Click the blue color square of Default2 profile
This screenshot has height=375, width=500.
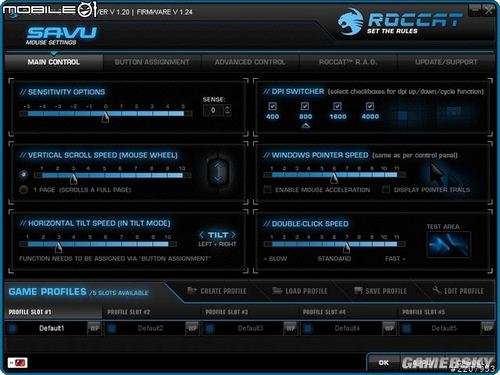click(112, 329)
